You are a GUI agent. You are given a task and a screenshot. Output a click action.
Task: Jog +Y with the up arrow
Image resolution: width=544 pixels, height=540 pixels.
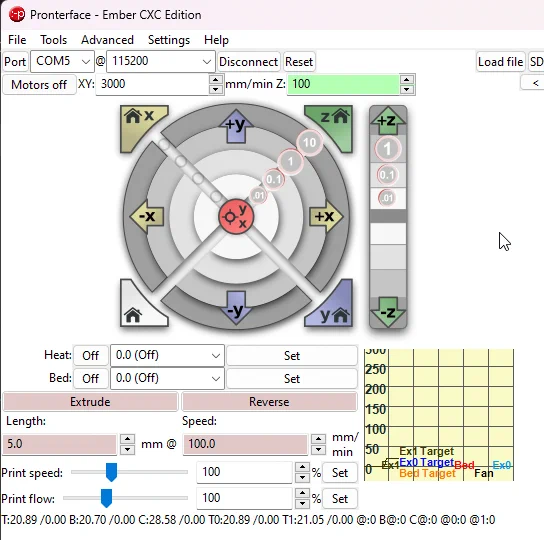click(x=236, y=126)
